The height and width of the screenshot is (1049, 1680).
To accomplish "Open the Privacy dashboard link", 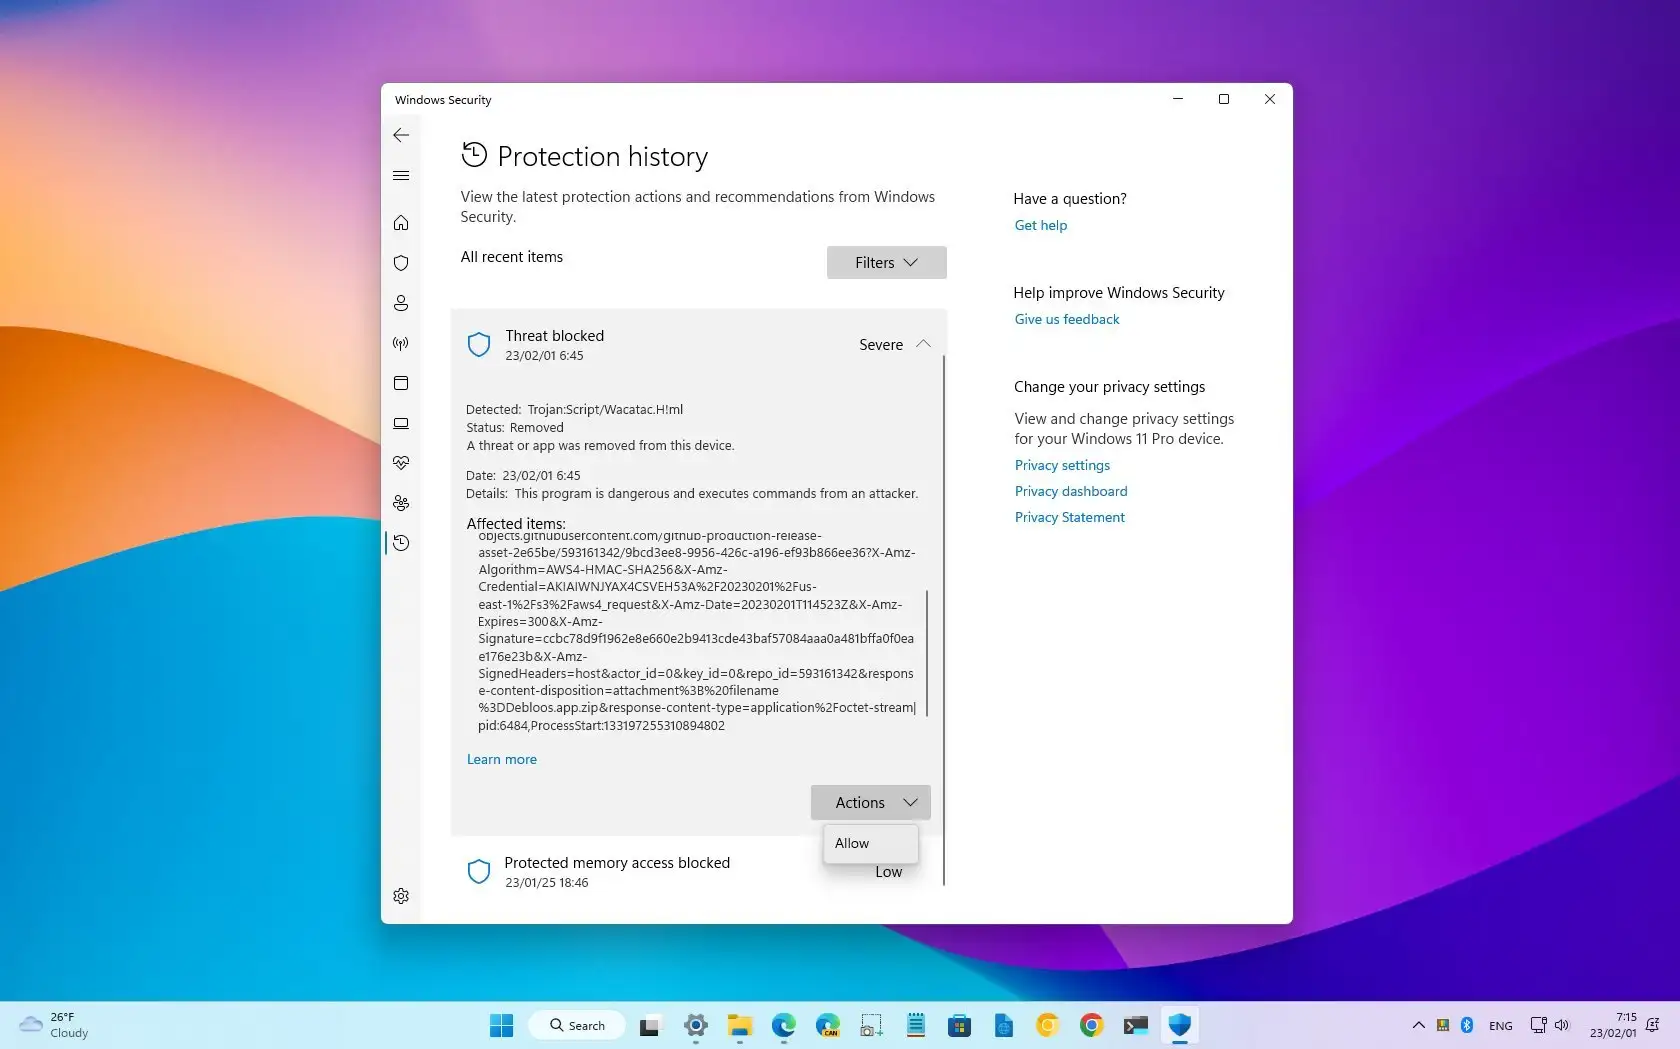I will point(1070,491).
